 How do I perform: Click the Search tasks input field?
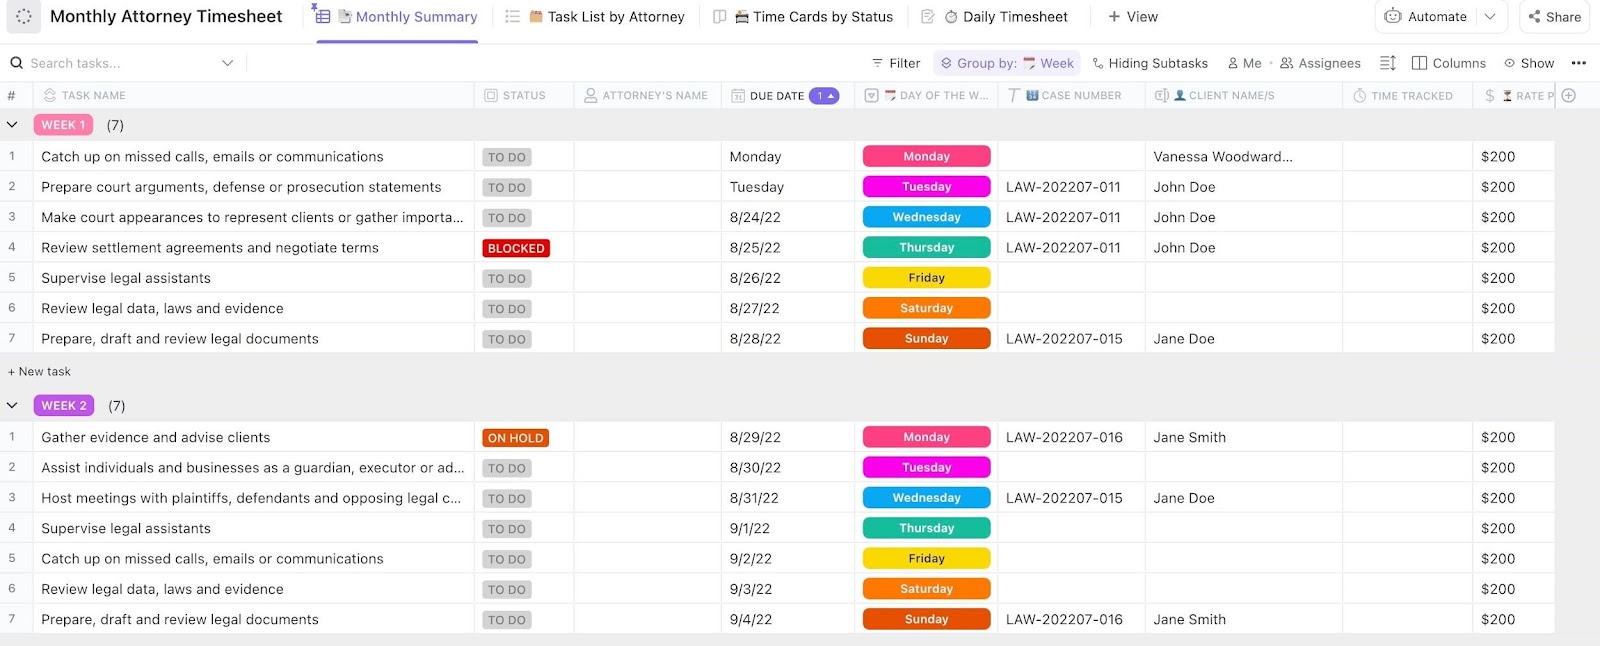120,63
